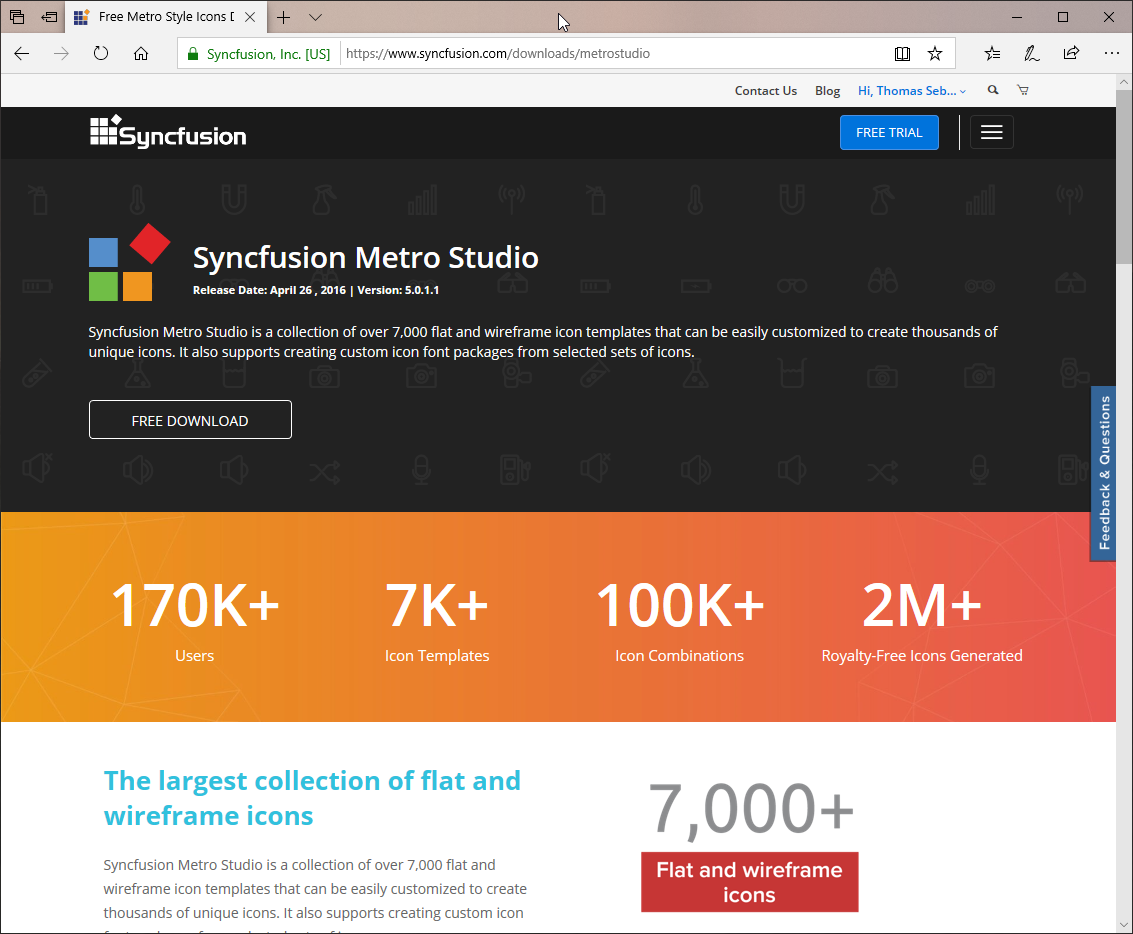The height and width of the screenshot is (934, 1133).
Task: Click the Add notes pen icon
Action: (x=1031, y=54)
